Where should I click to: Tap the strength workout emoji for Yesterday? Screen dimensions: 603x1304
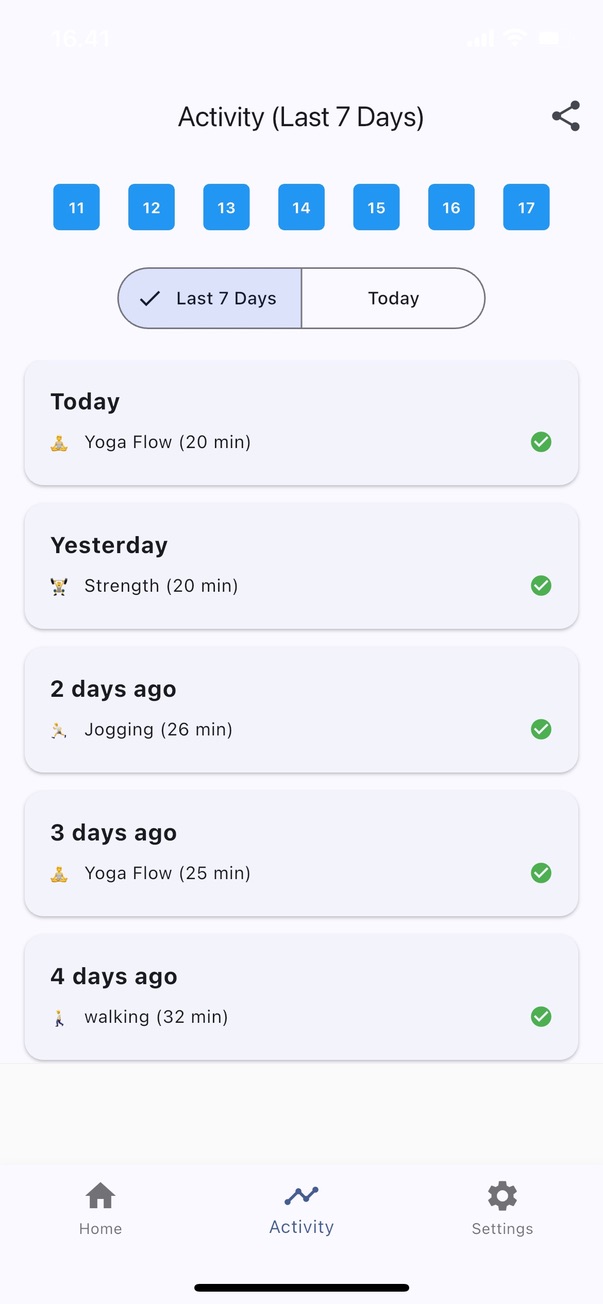pyautogui.click(x=59, y=585)
